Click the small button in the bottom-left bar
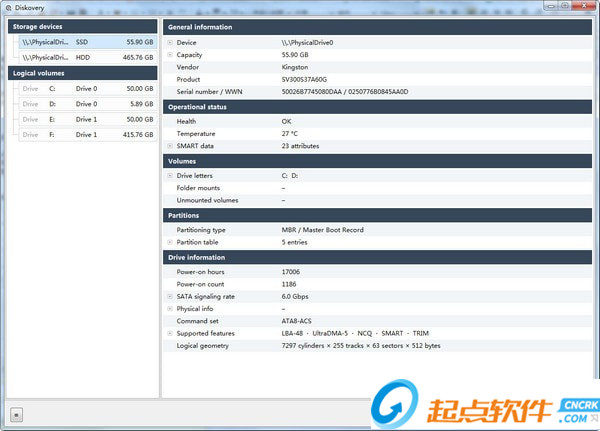 (16, 415)
